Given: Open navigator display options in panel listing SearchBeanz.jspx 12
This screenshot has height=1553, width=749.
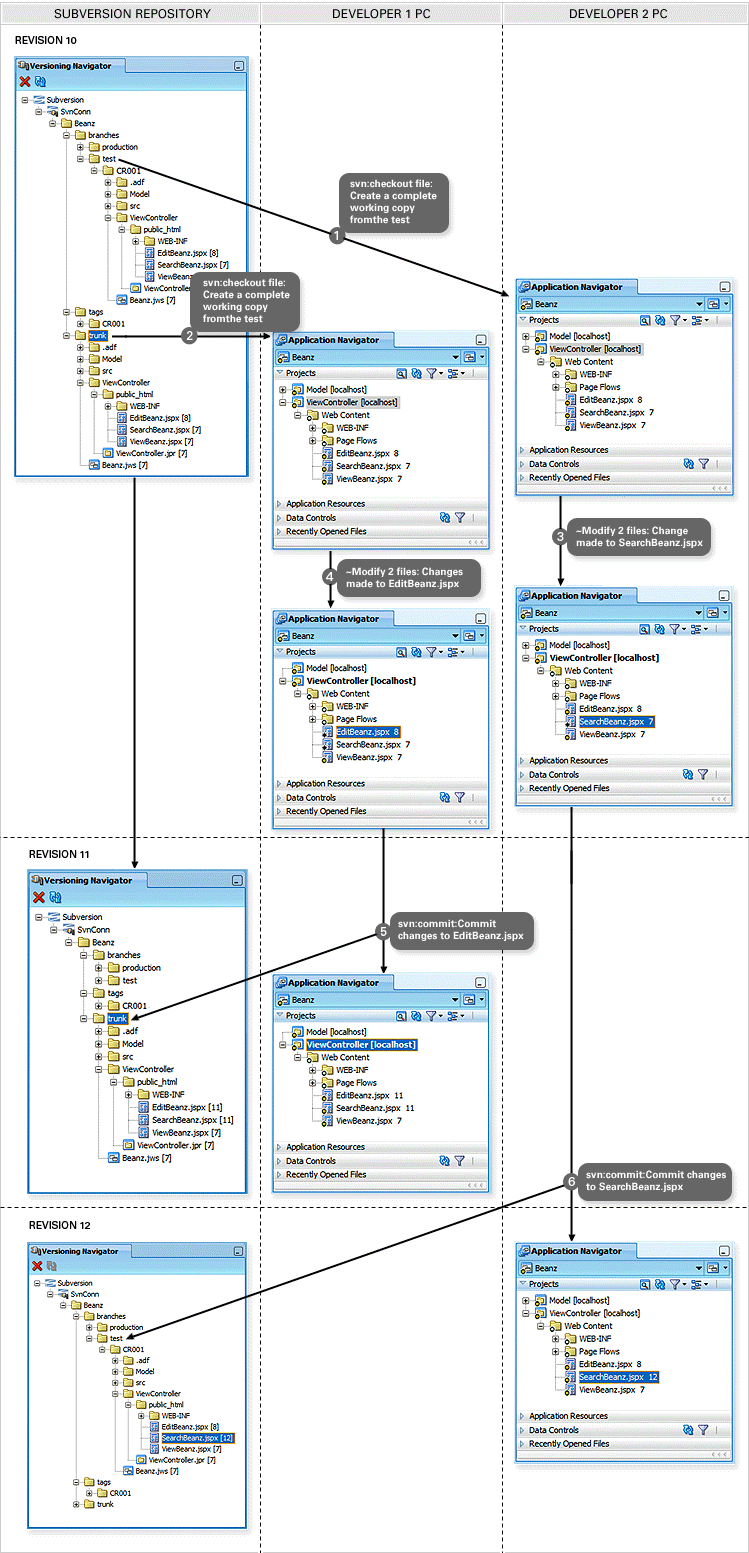Looking at the screenshot, I should point(700,1284).
